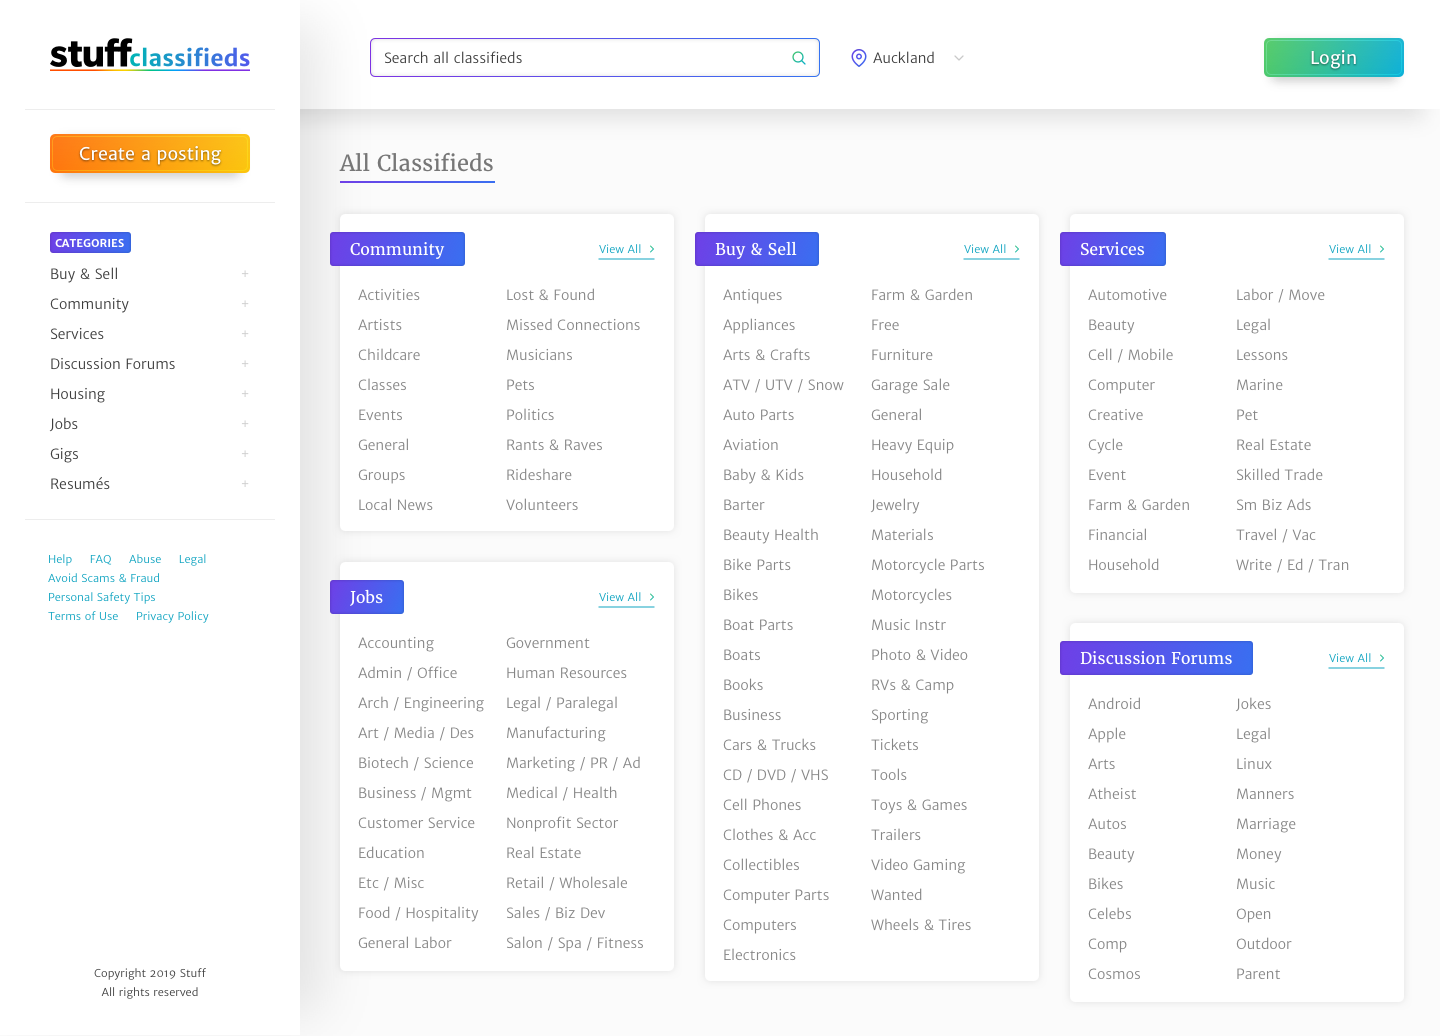Screen dimensions: 1440x1036
Task: Select Antiques in Buy & Sell
Action: [x=753, y=295]
